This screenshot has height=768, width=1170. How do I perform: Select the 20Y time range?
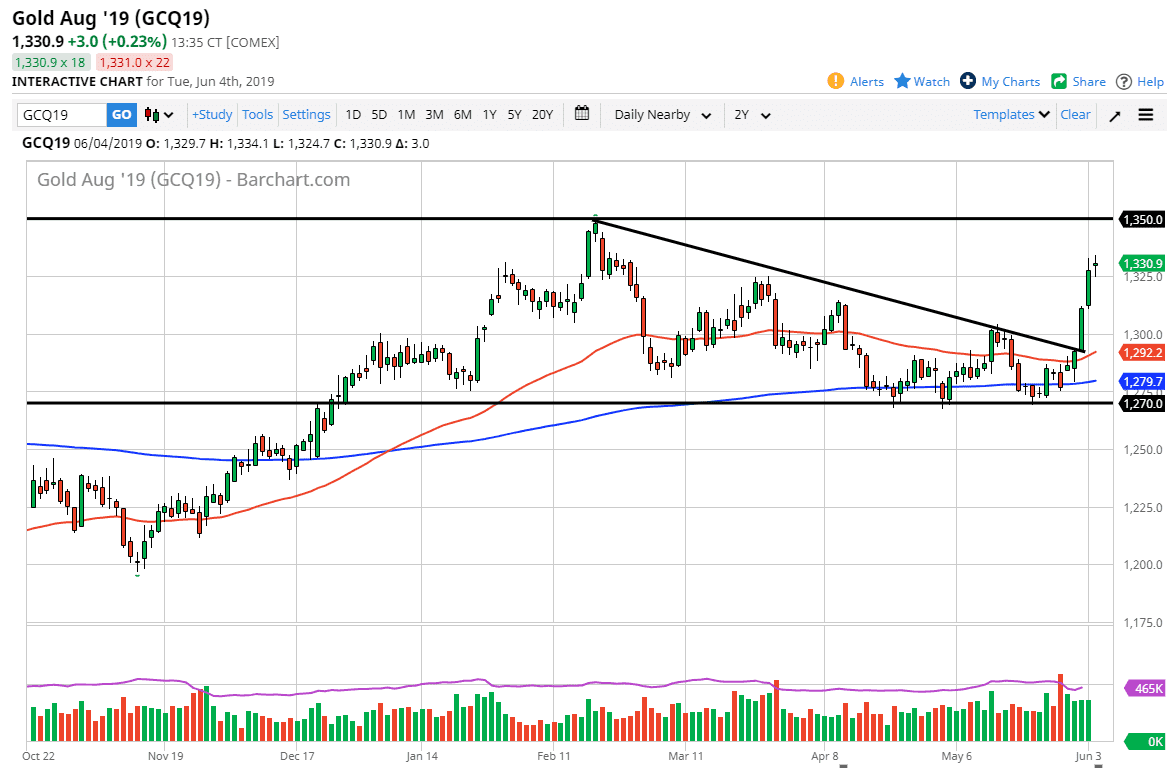point(542,115)
